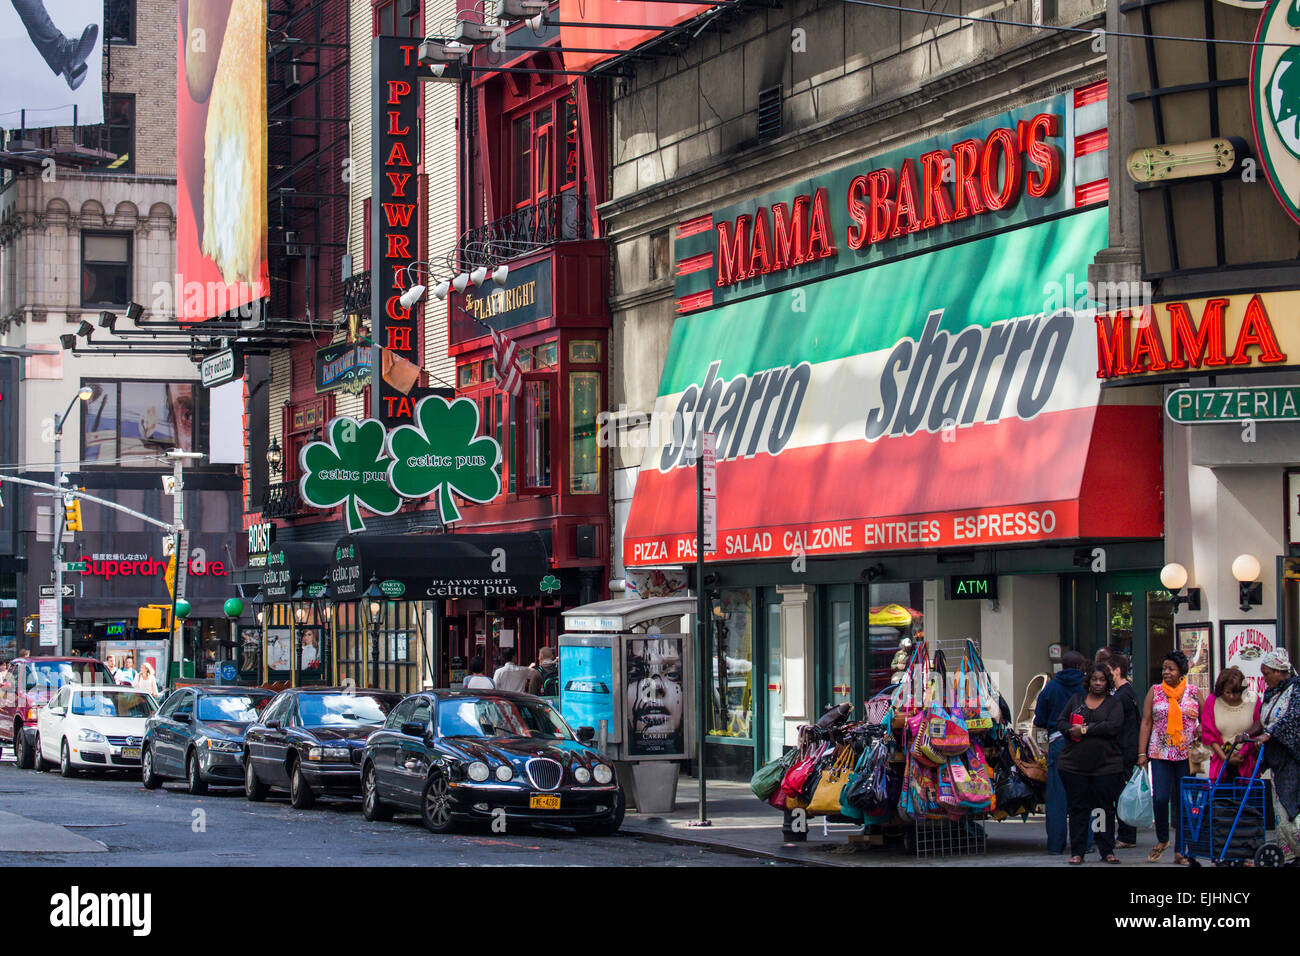
Task: Click the white parked sedan
Action: point(94,729)
